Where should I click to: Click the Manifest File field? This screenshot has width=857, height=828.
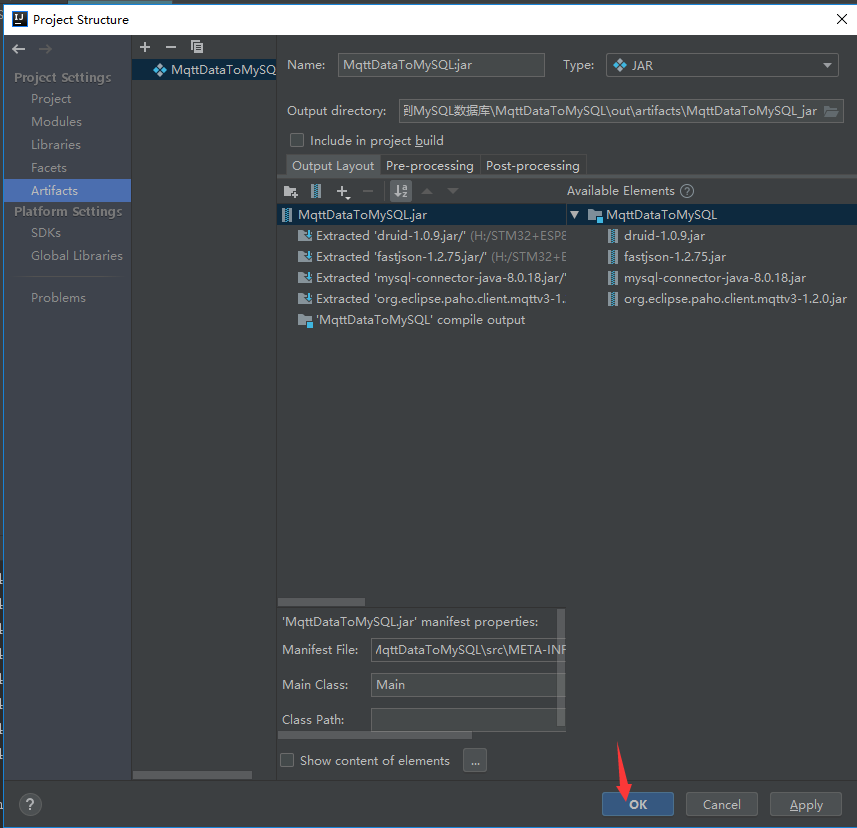pos(468,650)
